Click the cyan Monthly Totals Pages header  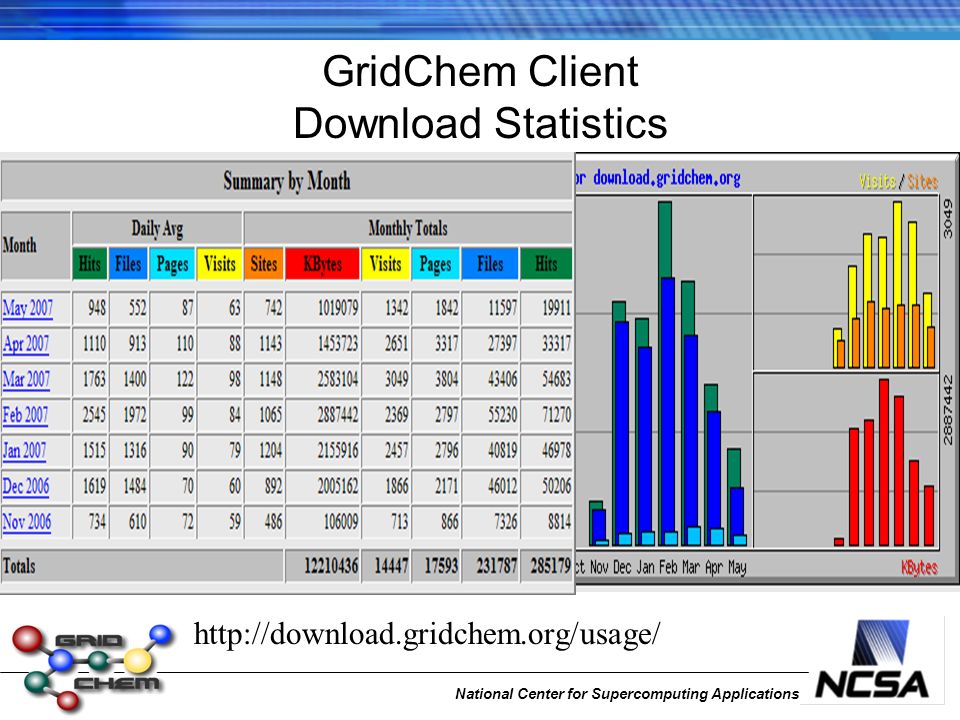435,264
